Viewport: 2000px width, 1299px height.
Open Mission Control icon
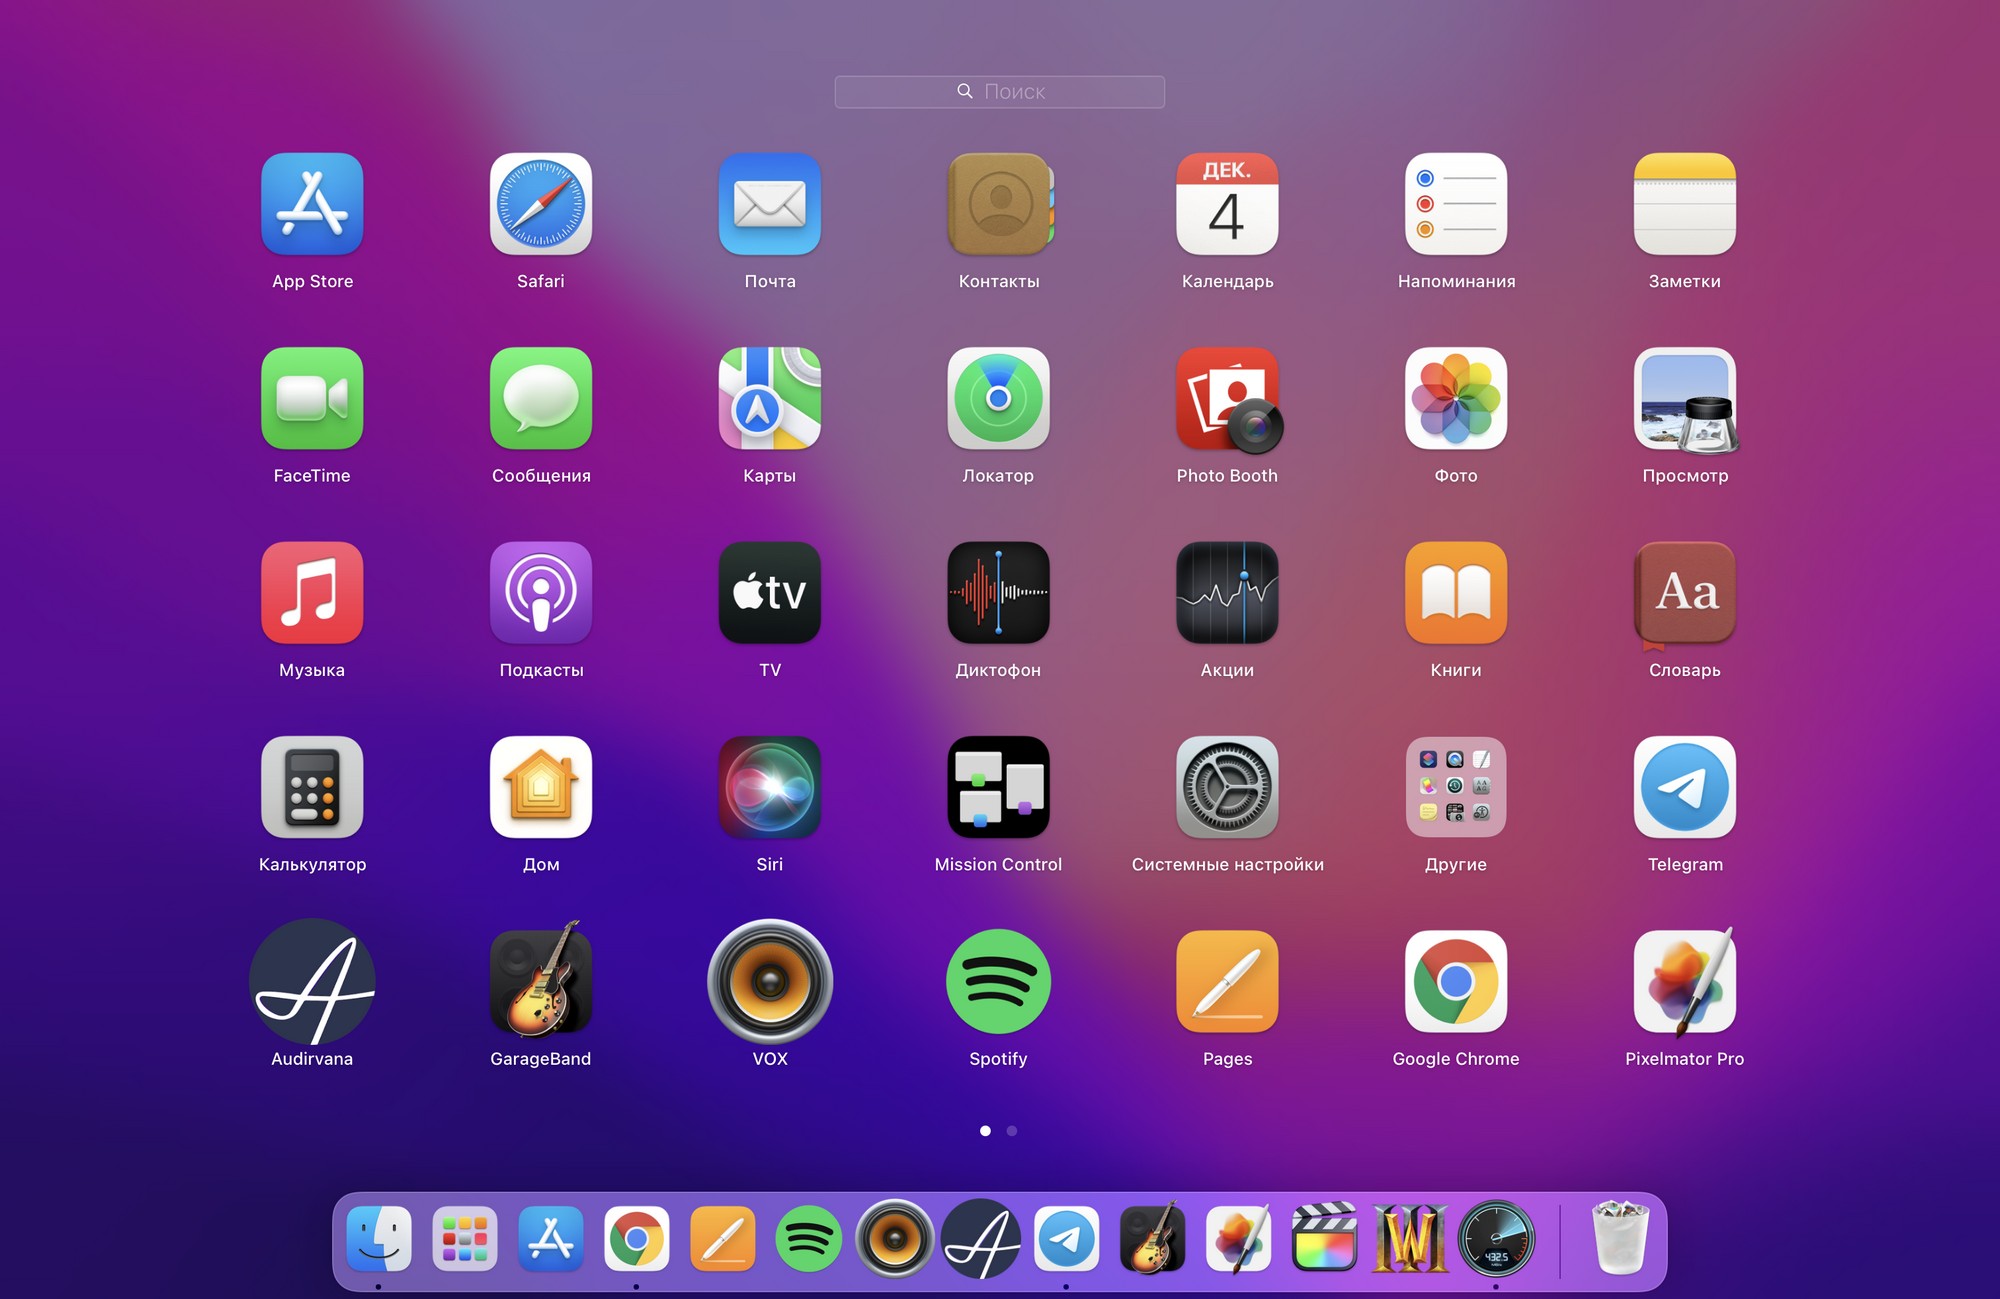(x=998, y=787)
